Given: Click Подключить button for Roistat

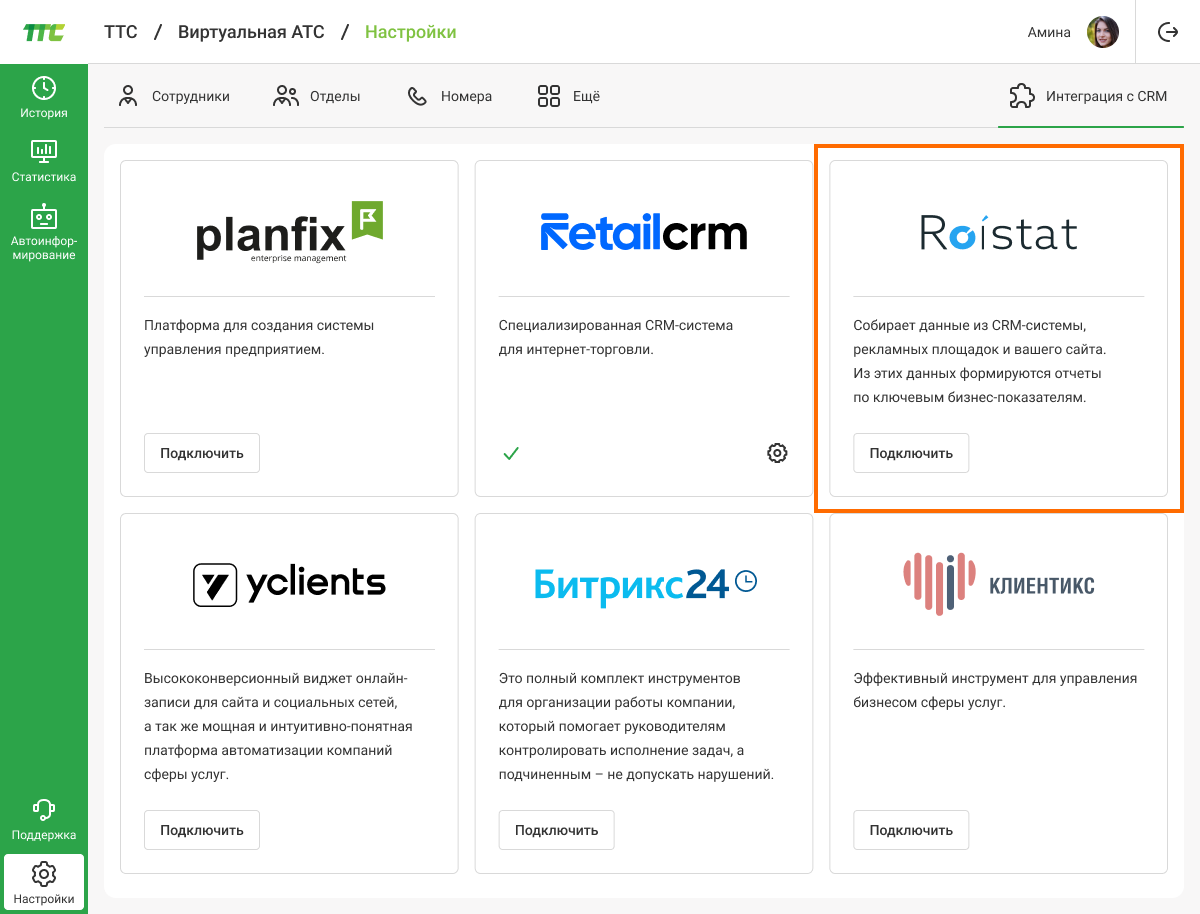Looking at the screenshot, I should (911, 453).
